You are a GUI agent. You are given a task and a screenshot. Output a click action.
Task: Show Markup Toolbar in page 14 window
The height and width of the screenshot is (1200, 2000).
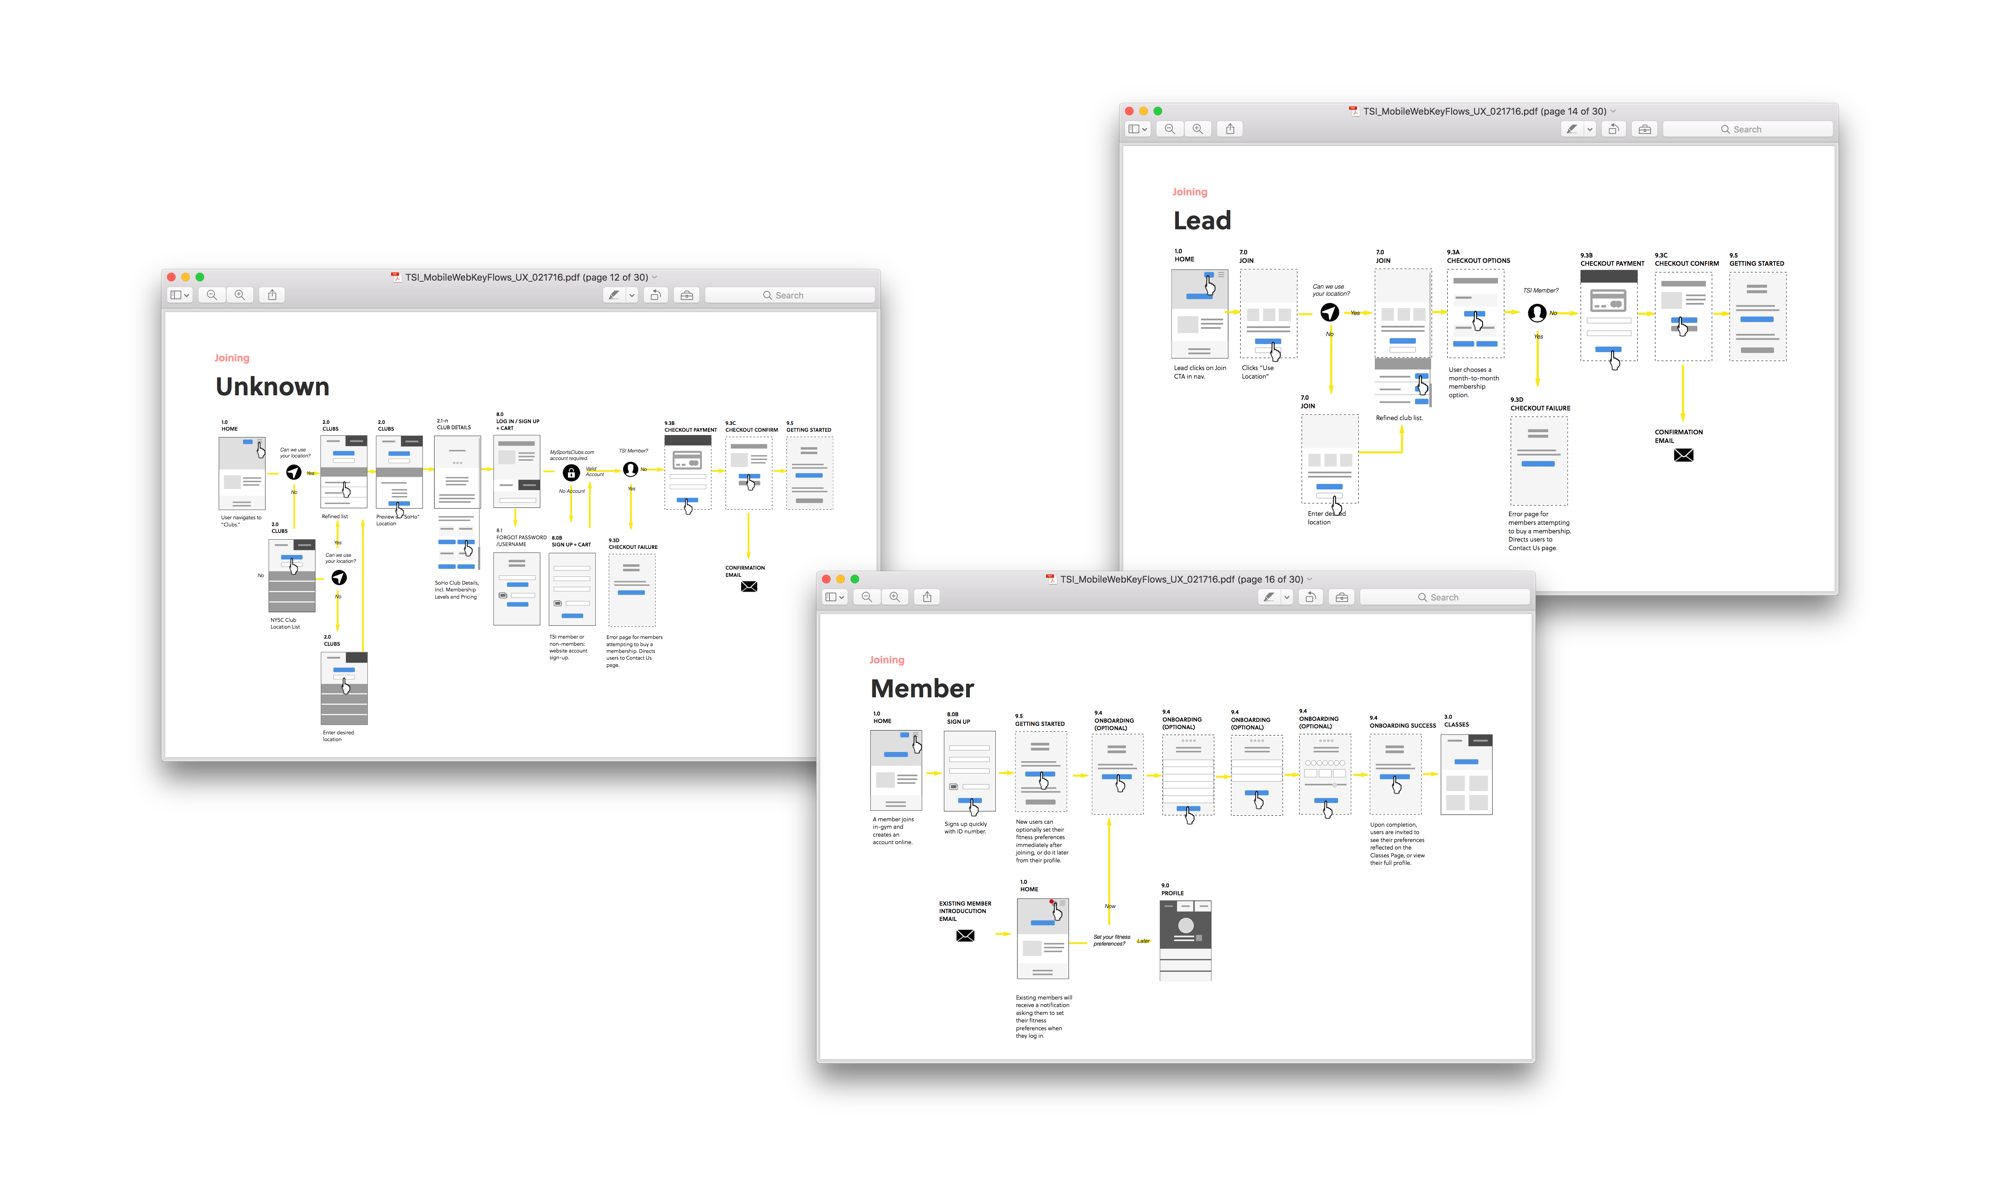[x=1645, y=129]
